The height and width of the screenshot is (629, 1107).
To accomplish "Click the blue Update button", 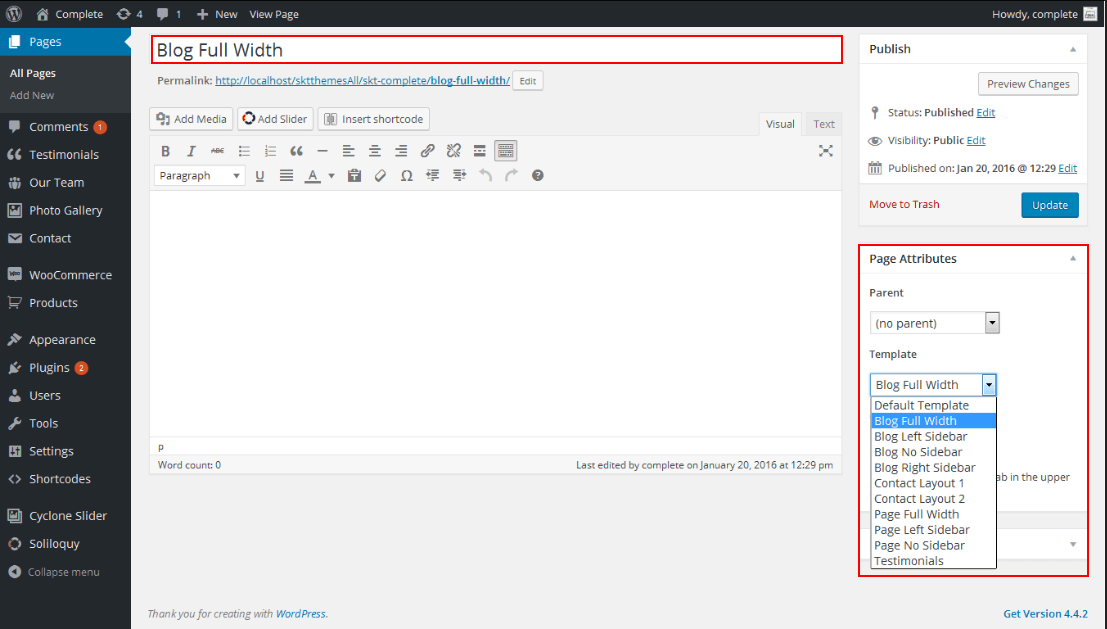I will (1049, 205).
